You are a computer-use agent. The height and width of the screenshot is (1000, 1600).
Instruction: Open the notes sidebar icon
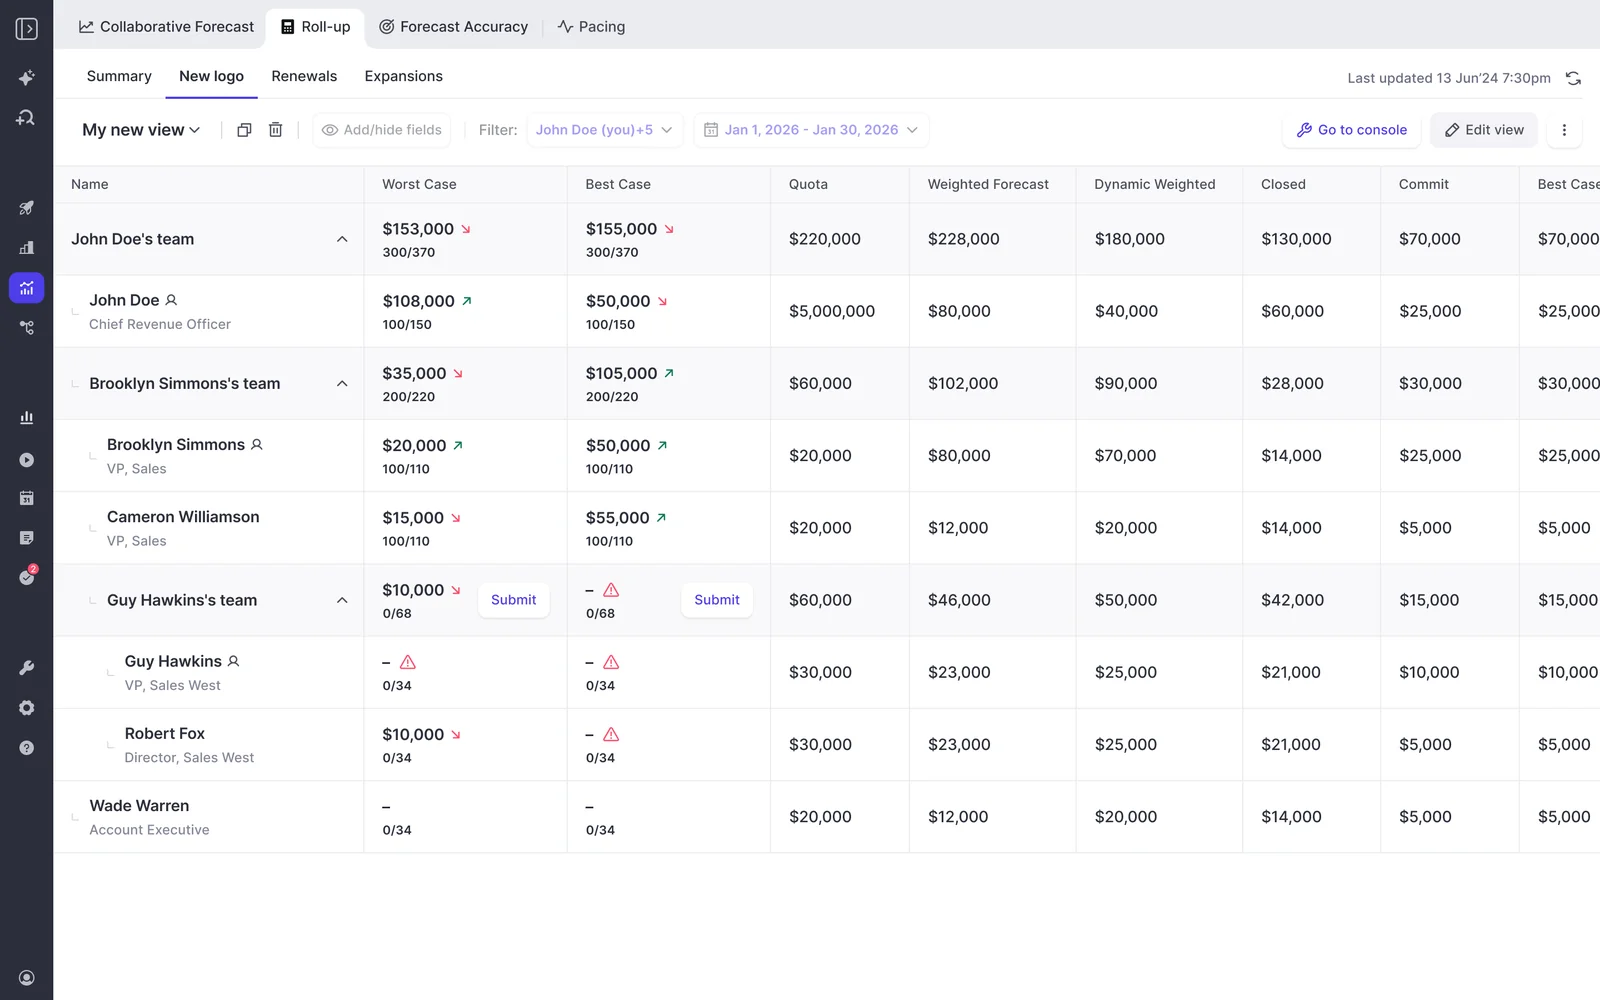click(27, 538)
